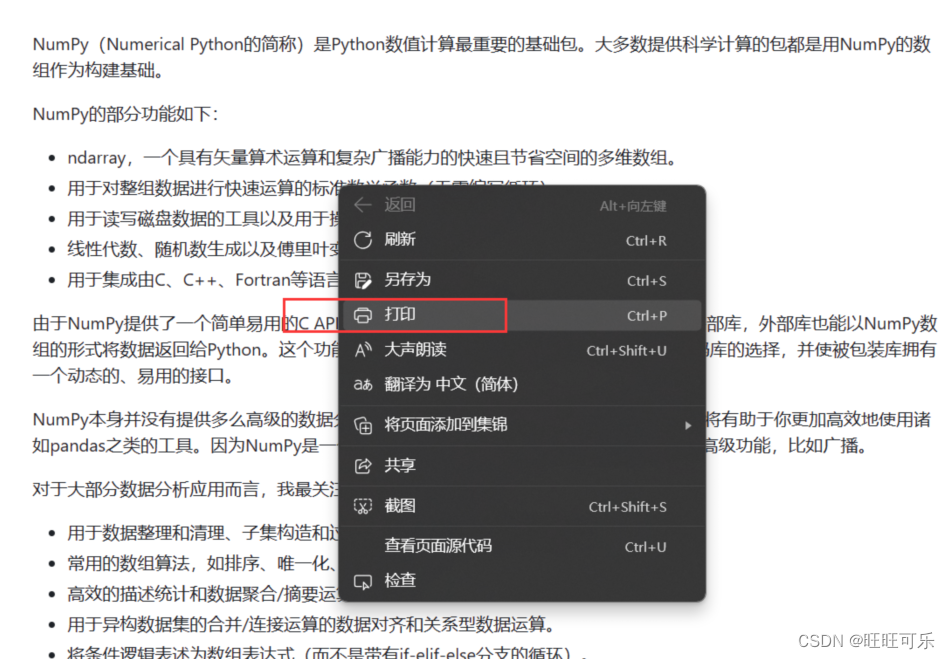
Task: Click the bullet '用于读写磁盘数据的工具'
Action: [x=203, y=219]
